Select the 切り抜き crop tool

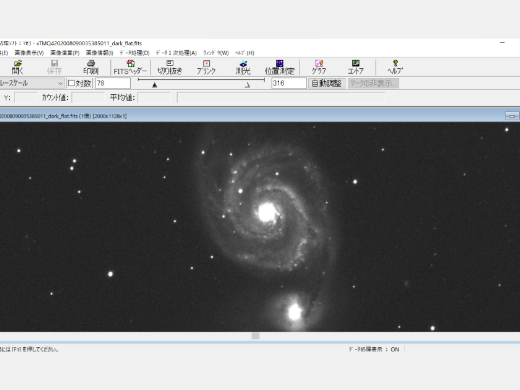pyautogui.click(x=170, y=67)
